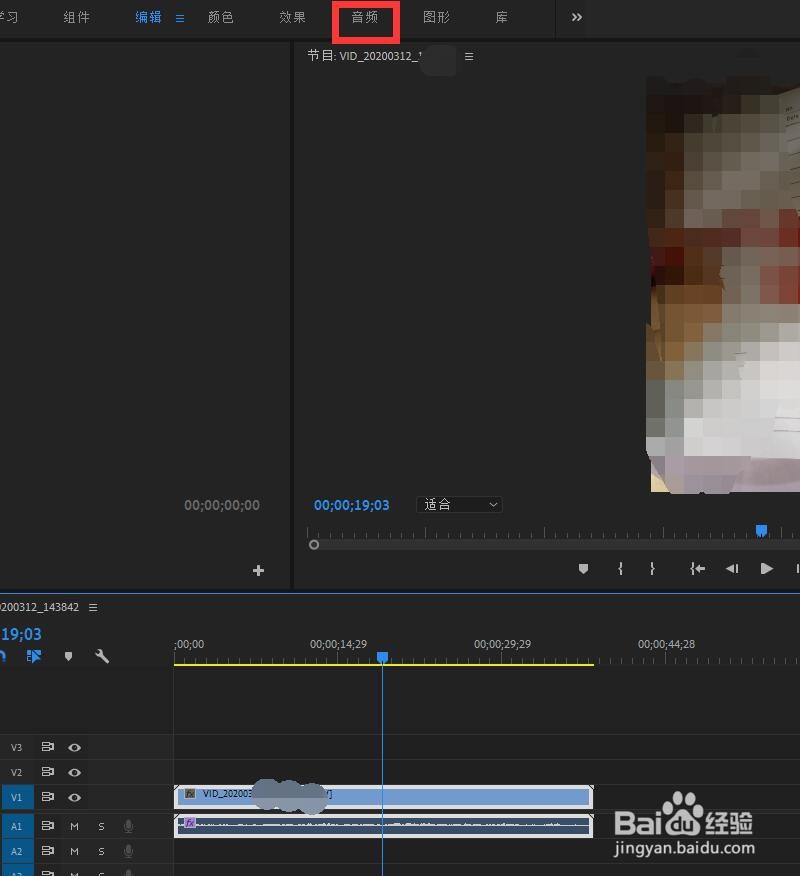Viewport: 800px width, 876px height.
Task: Click the program monitor timecode 00;00;19;03
Action: pyautogui.click(x=351, y=506)
